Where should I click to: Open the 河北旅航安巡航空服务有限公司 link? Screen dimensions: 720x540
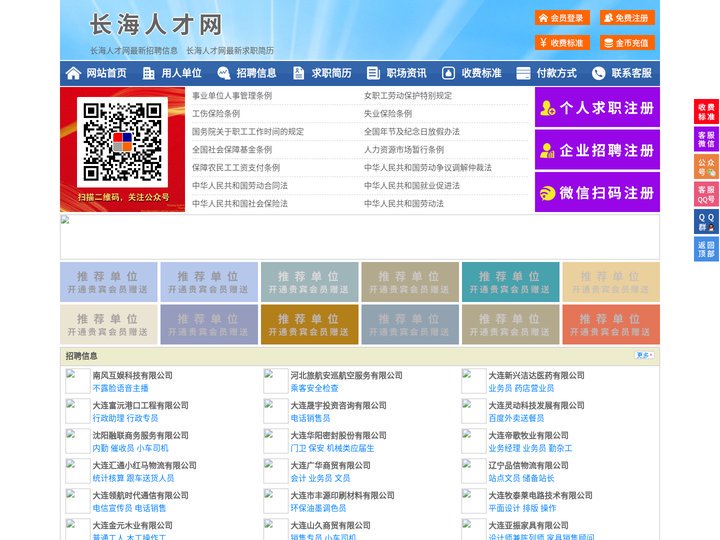(x=347, y=375)
